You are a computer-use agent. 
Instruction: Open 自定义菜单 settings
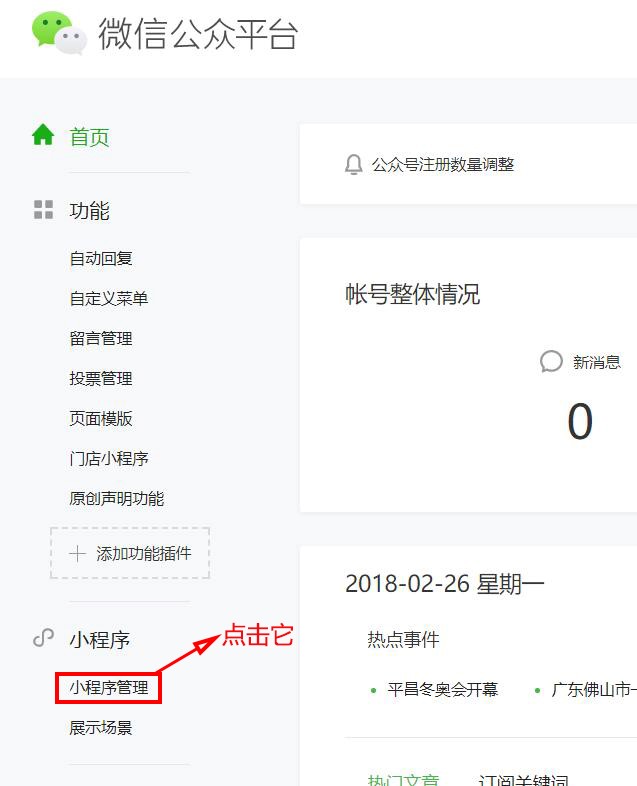[x=109, y=299]
